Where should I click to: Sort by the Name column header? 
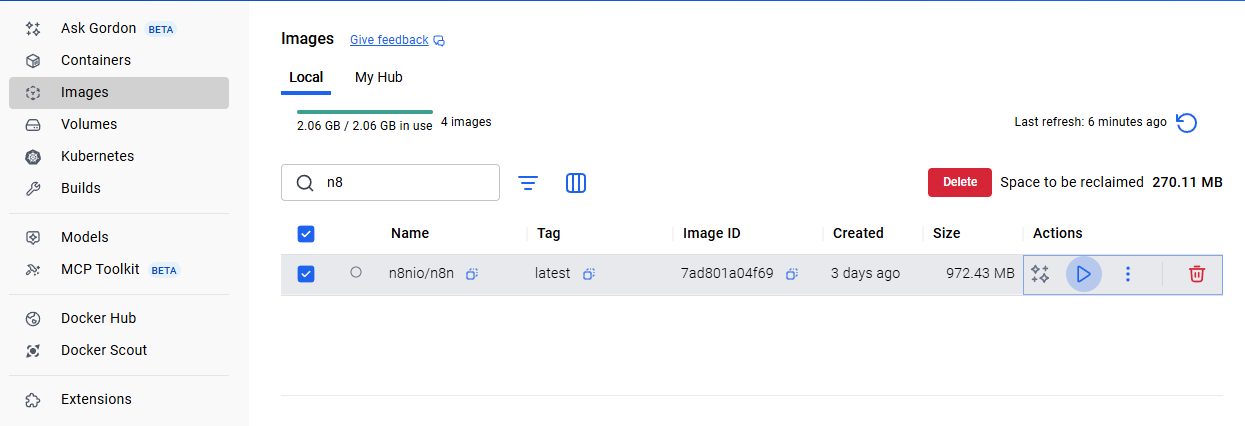pos(410,233)
